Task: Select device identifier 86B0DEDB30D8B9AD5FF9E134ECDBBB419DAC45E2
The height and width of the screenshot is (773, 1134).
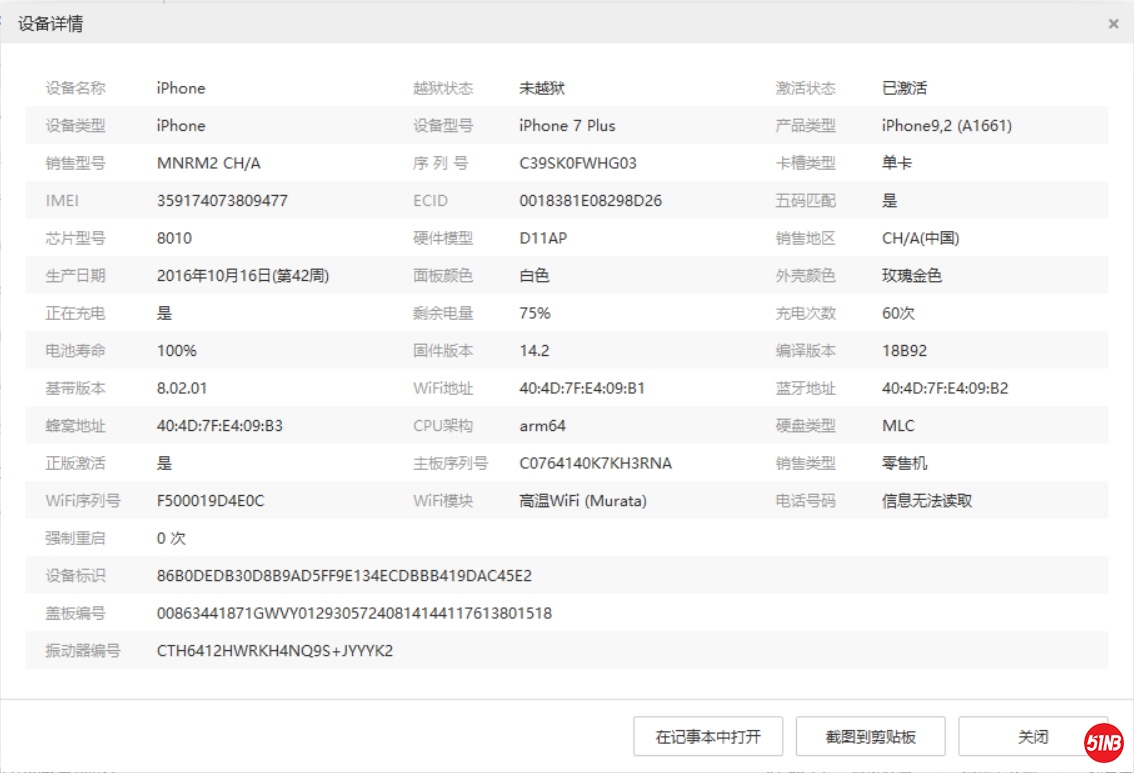Action: pos(344,576)
